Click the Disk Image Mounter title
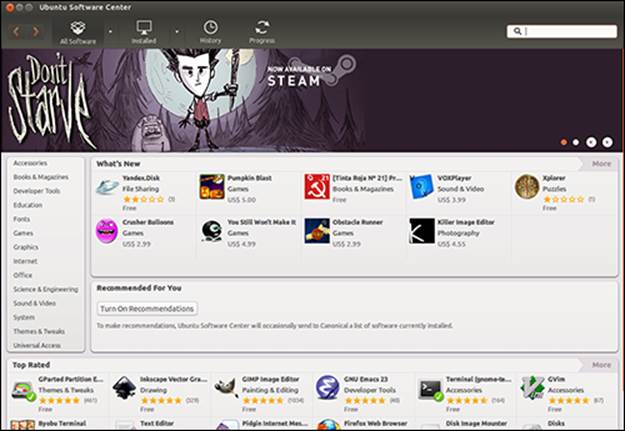Screen dimensions: 625x431 [x=477, y=423]
